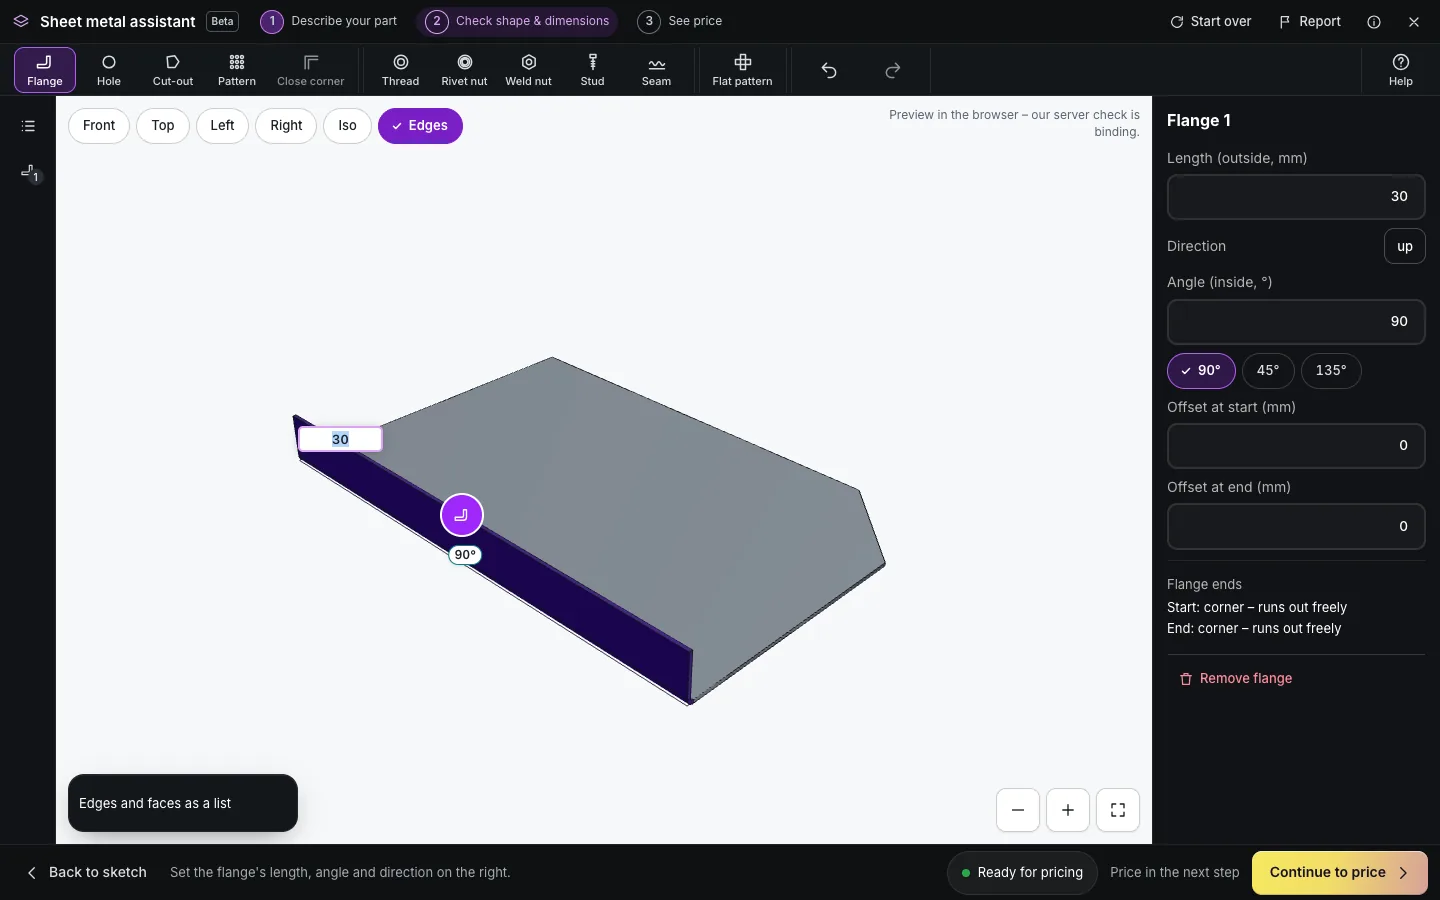Click the Length (outside, mm) field

click(x=1296, y=197)
